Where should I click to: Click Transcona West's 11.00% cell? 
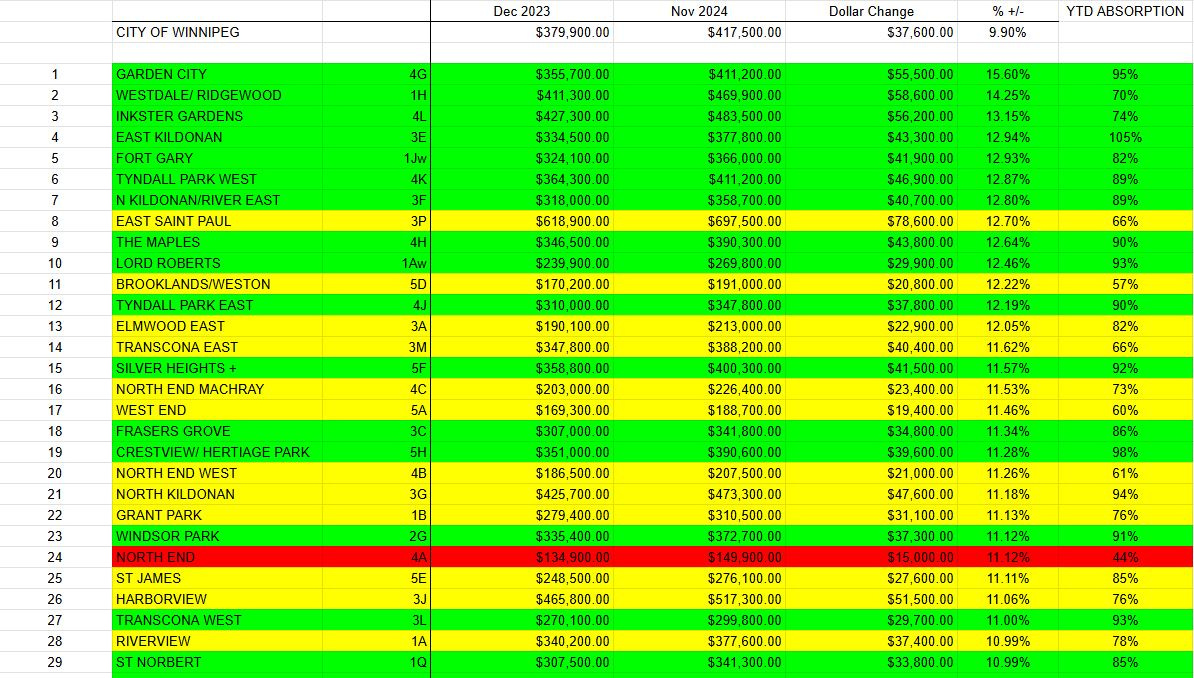pos(1007,620)
